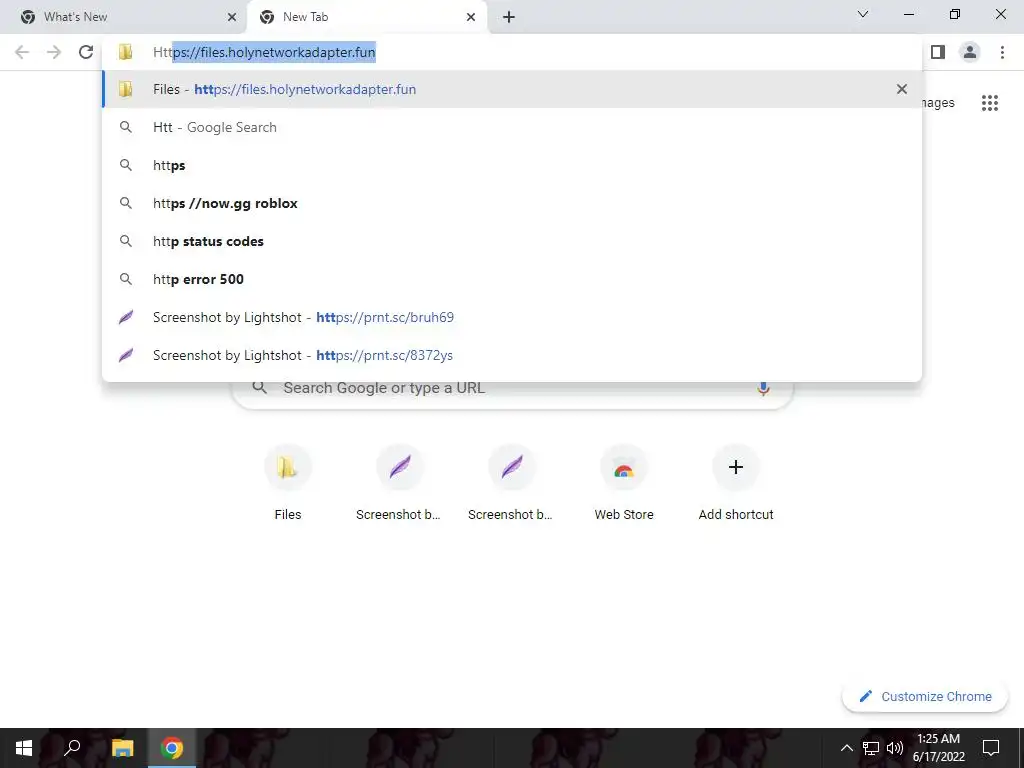Open Windows taskbar search
The image size is (1024, 768).
[72, 748]
